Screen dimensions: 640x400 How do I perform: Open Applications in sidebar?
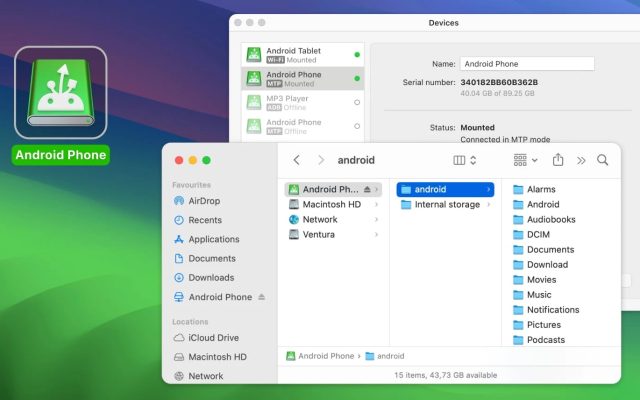(207, 239)
